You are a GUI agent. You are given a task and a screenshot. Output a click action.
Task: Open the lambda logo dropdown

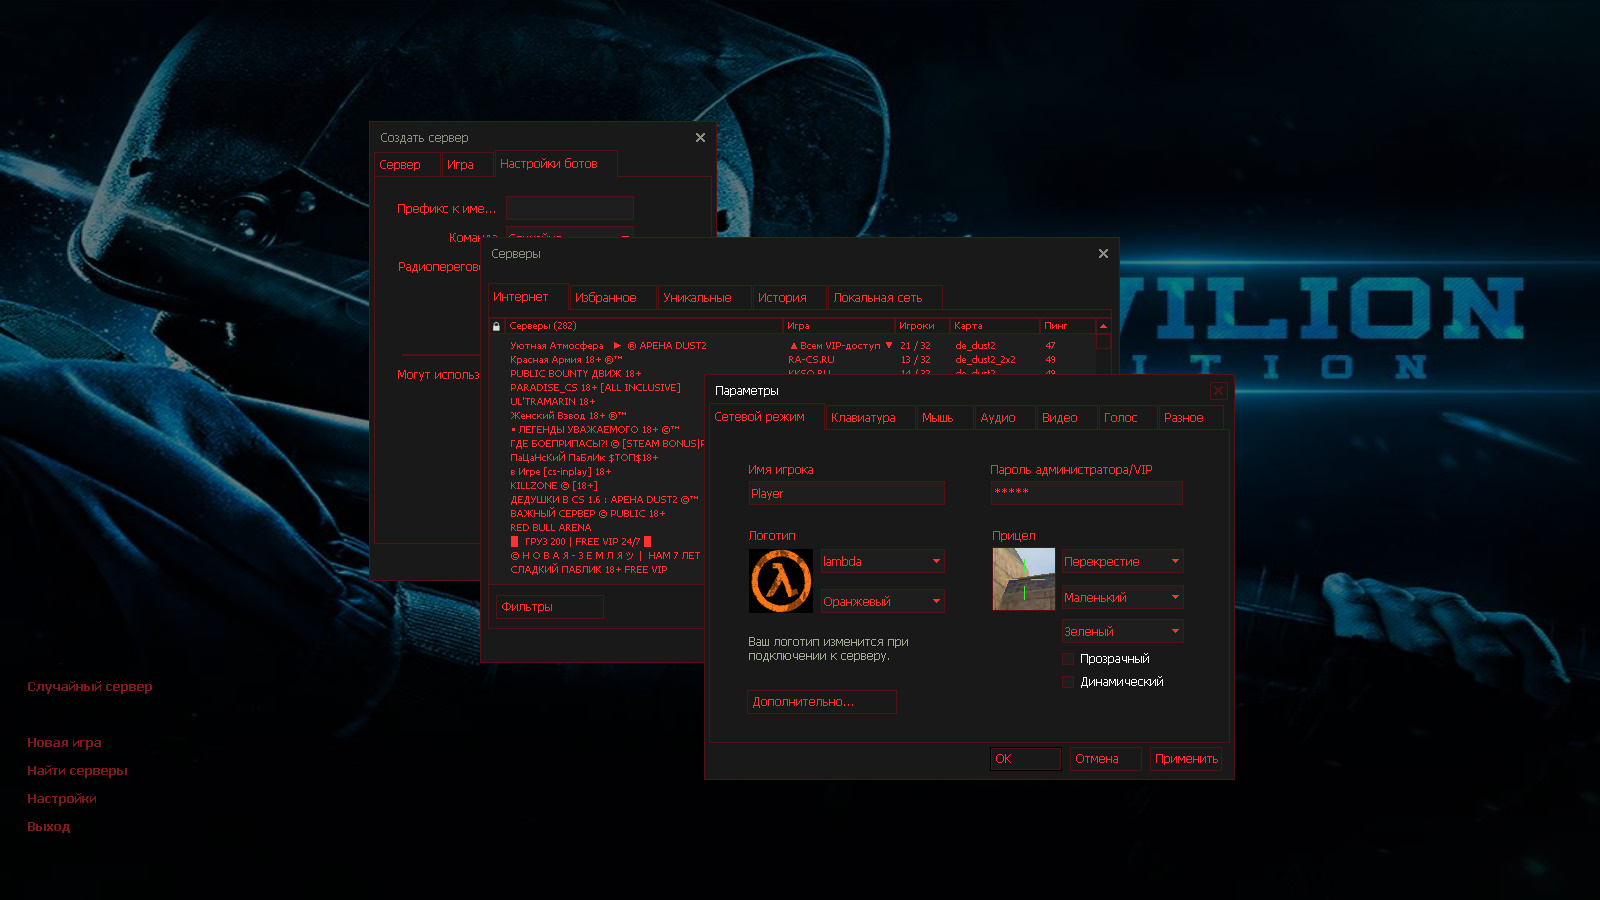pos(882,562)
